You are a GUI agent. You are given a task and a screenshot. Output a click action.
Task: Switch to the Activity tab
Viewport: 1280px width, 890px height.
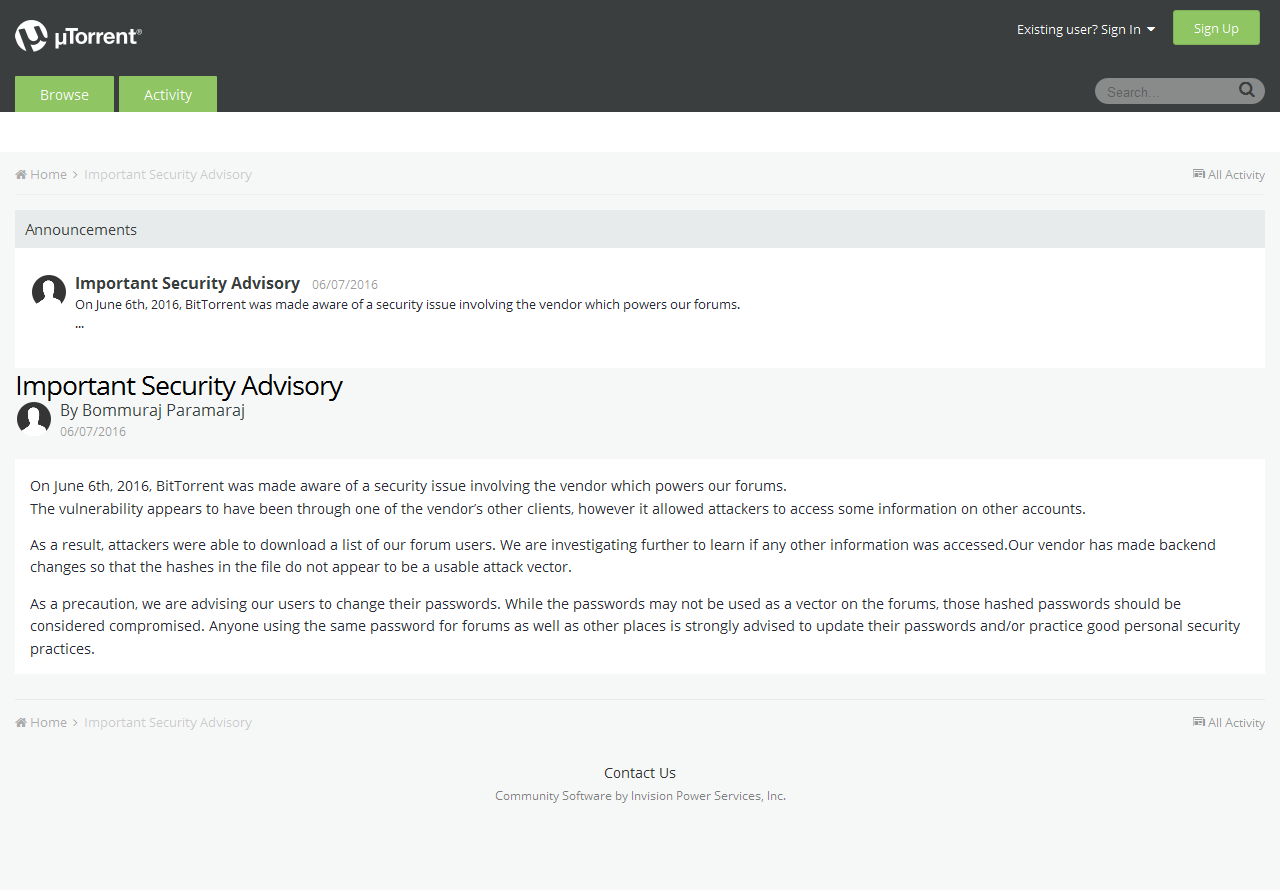click(167, 94)
